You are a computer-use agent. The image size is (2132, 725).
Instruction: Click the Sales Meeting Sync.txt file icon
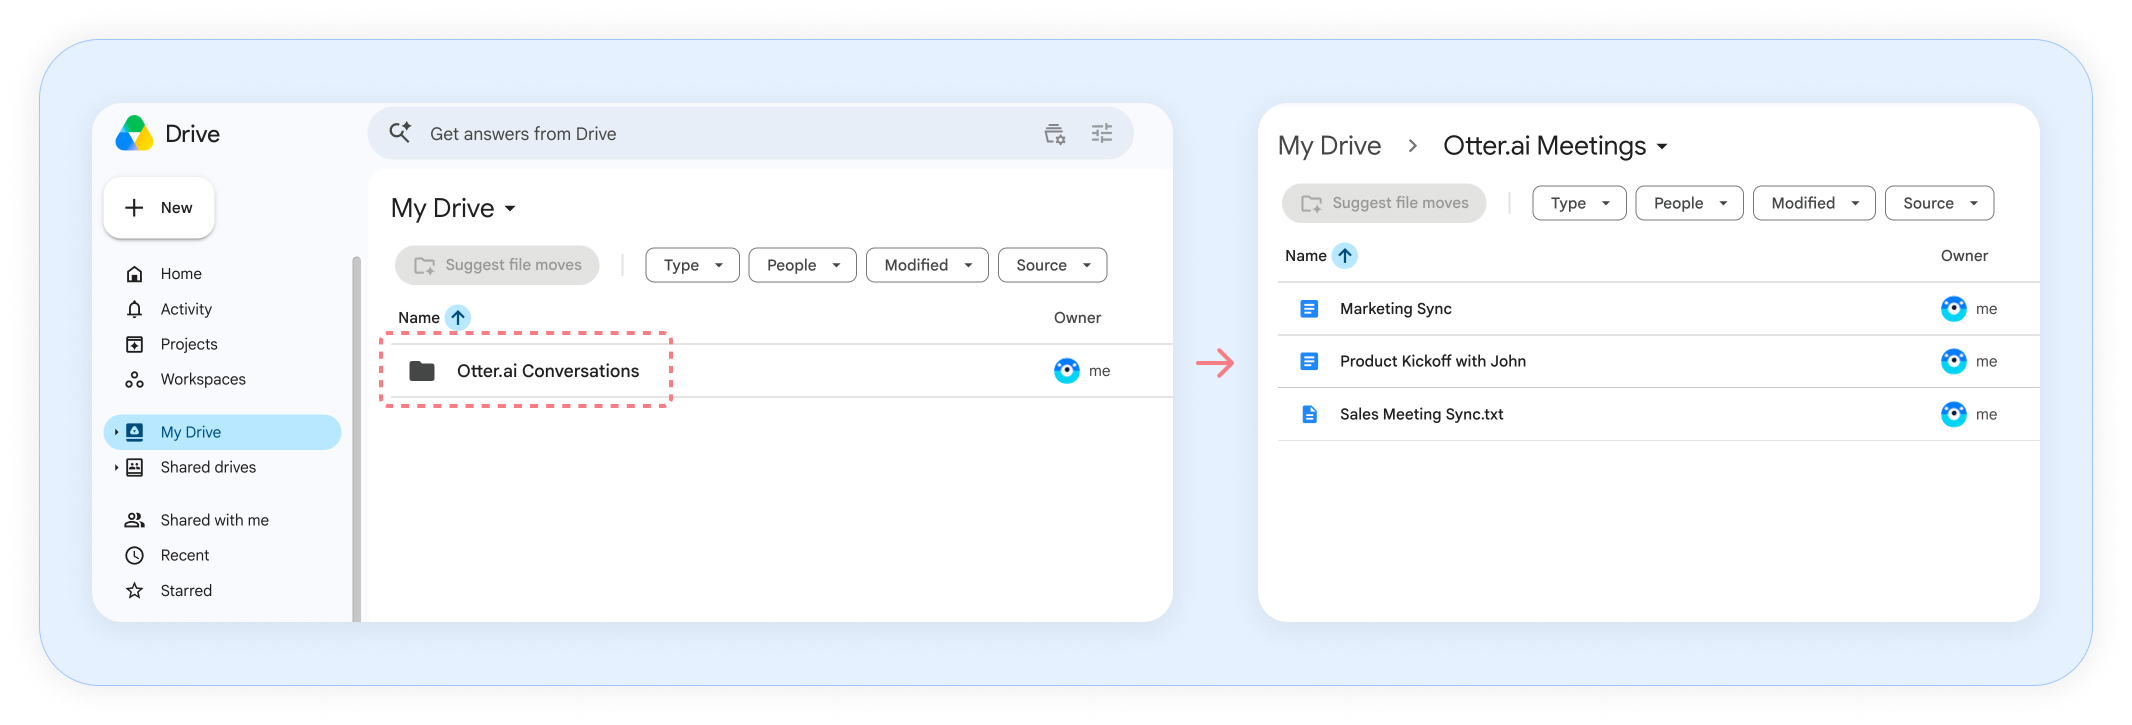(x=1309, y=414)
